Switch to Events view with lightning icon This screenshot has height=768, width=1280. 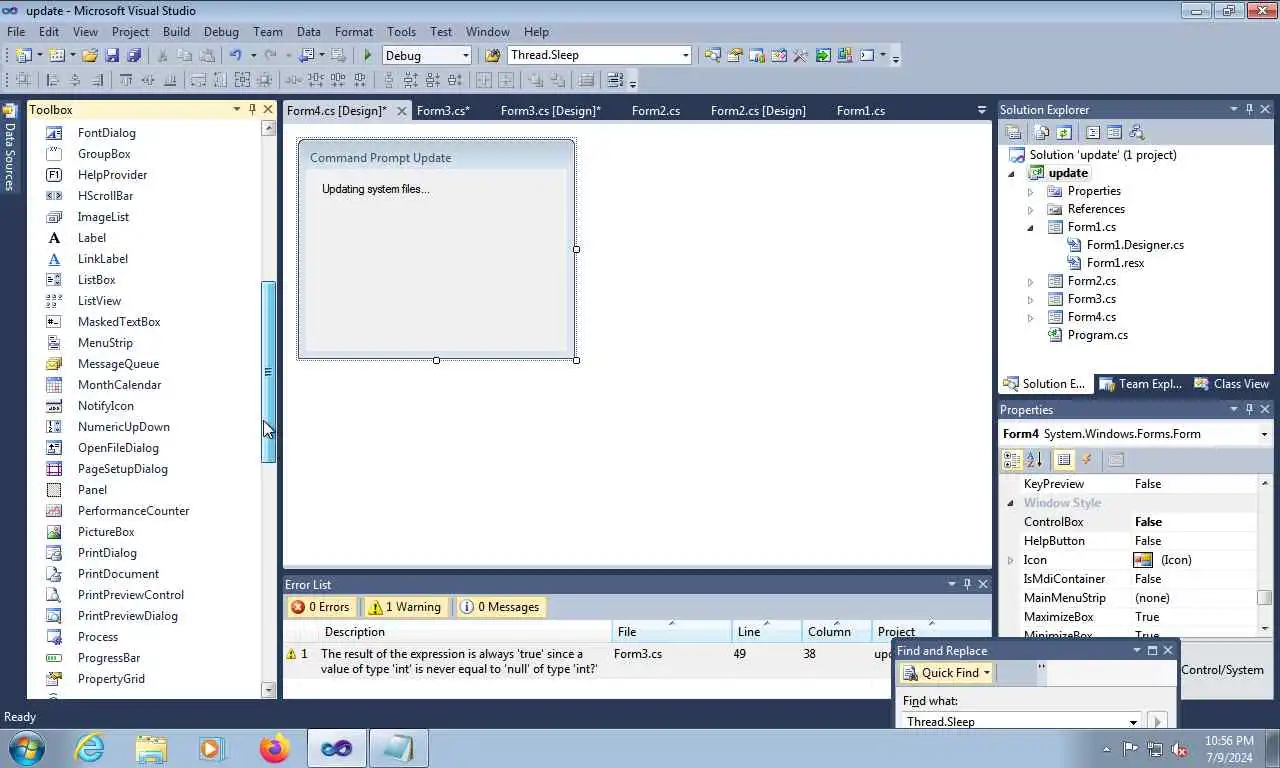1087,460
